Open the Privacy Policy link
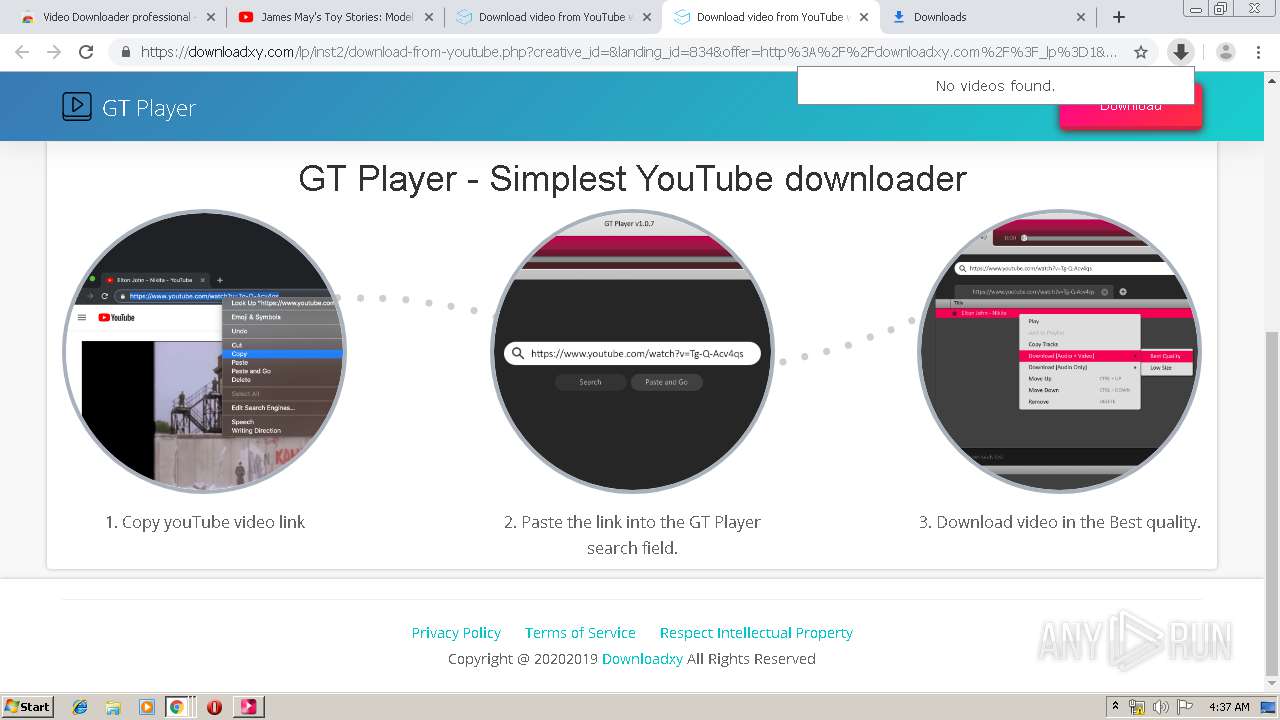1280x720 pixels. pos(456,633)
